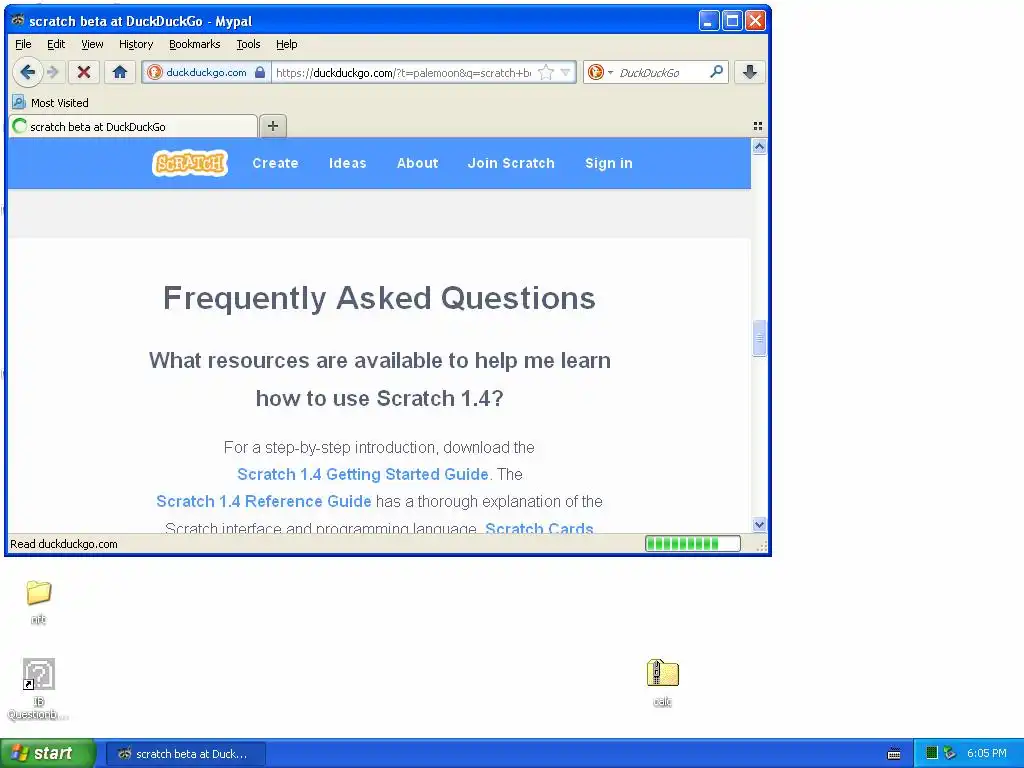
Task: Open the History menu
Action: tap(136, 44)
